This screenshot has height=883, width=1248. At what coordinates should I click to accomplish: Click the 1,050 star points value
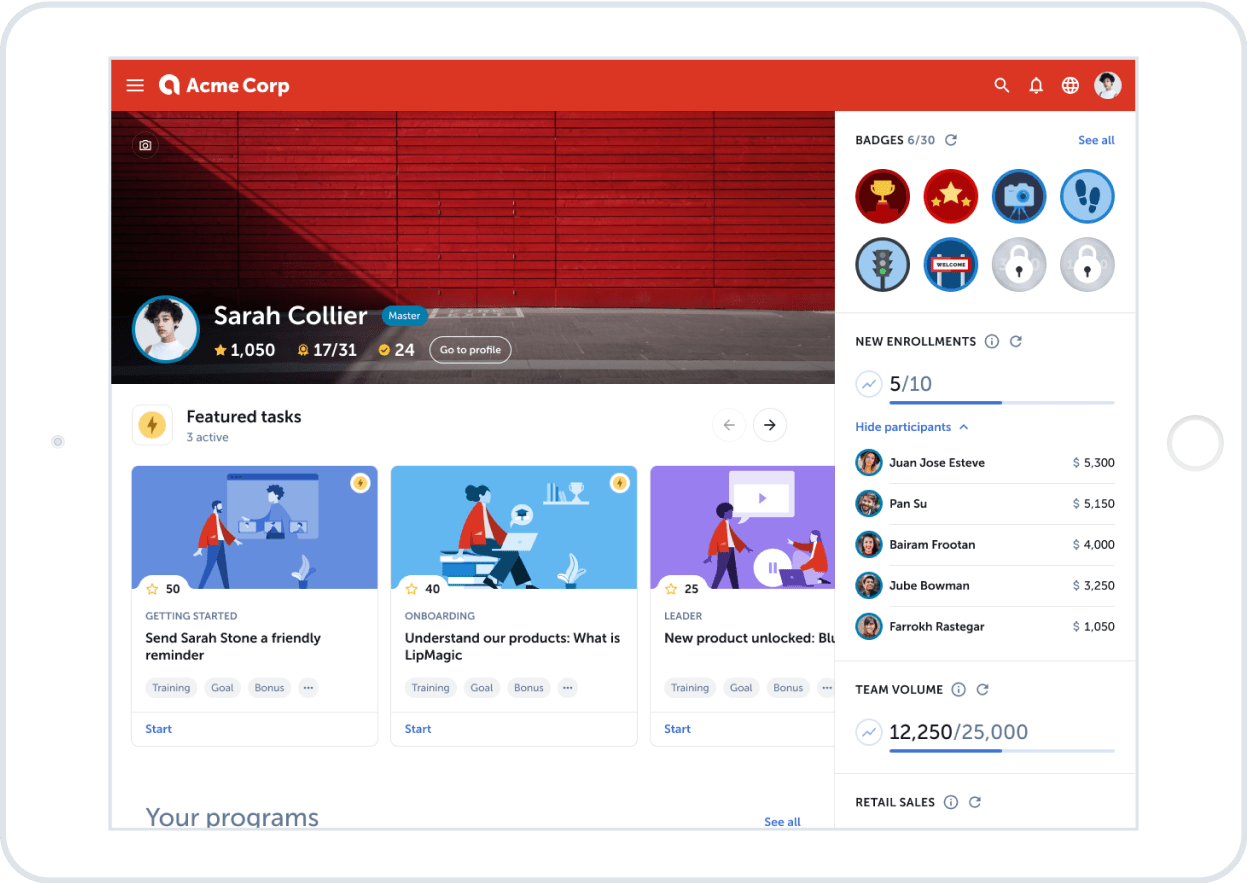245,350
